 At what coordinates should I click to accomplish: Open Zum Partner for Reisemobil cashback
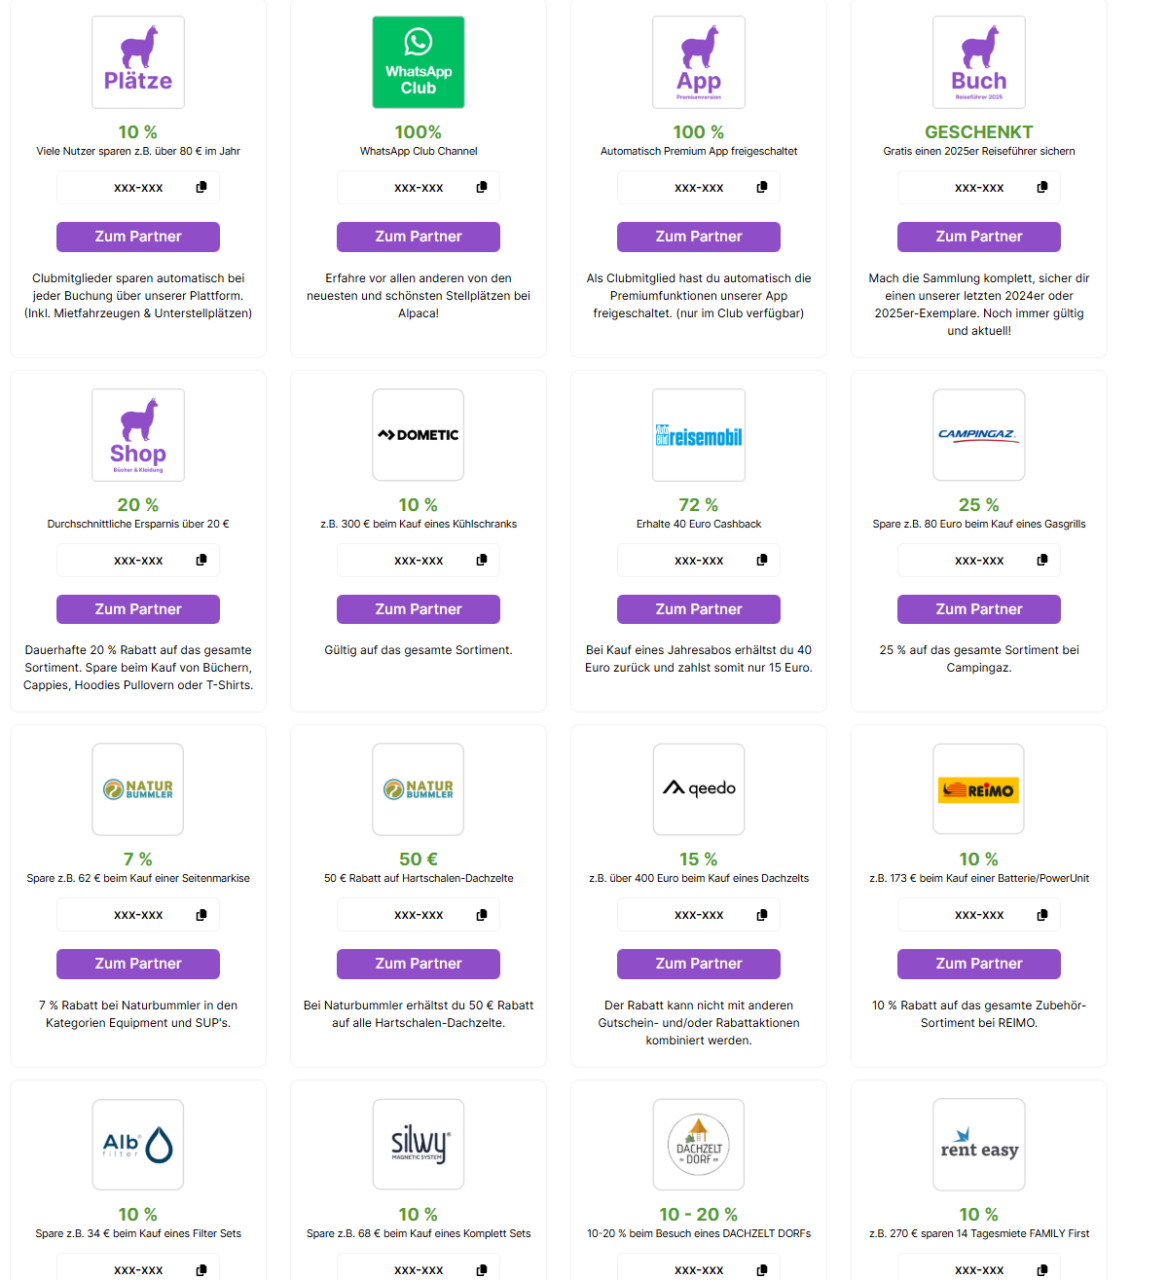tap(699, 609)
